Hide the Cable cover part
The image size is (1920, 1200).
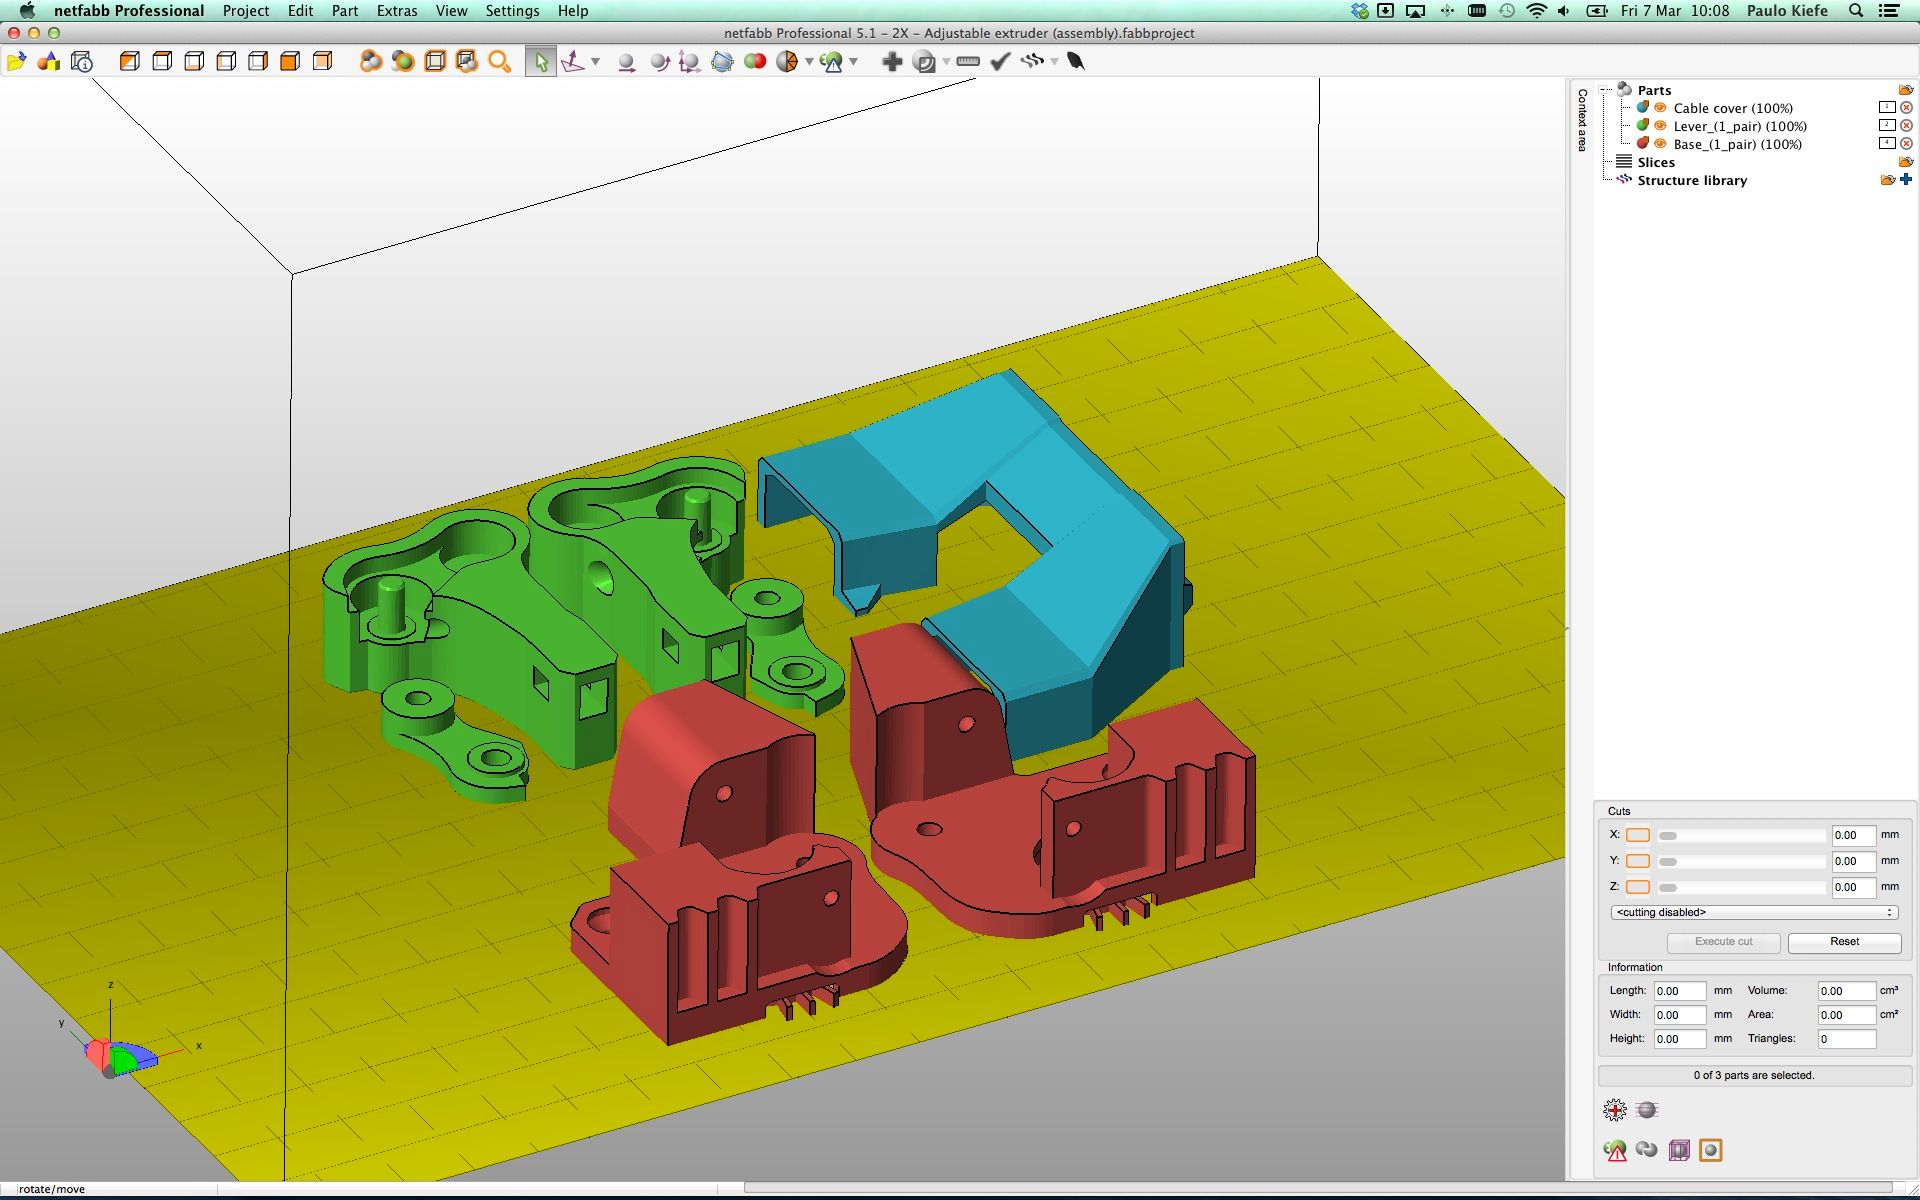[1660, 108]
